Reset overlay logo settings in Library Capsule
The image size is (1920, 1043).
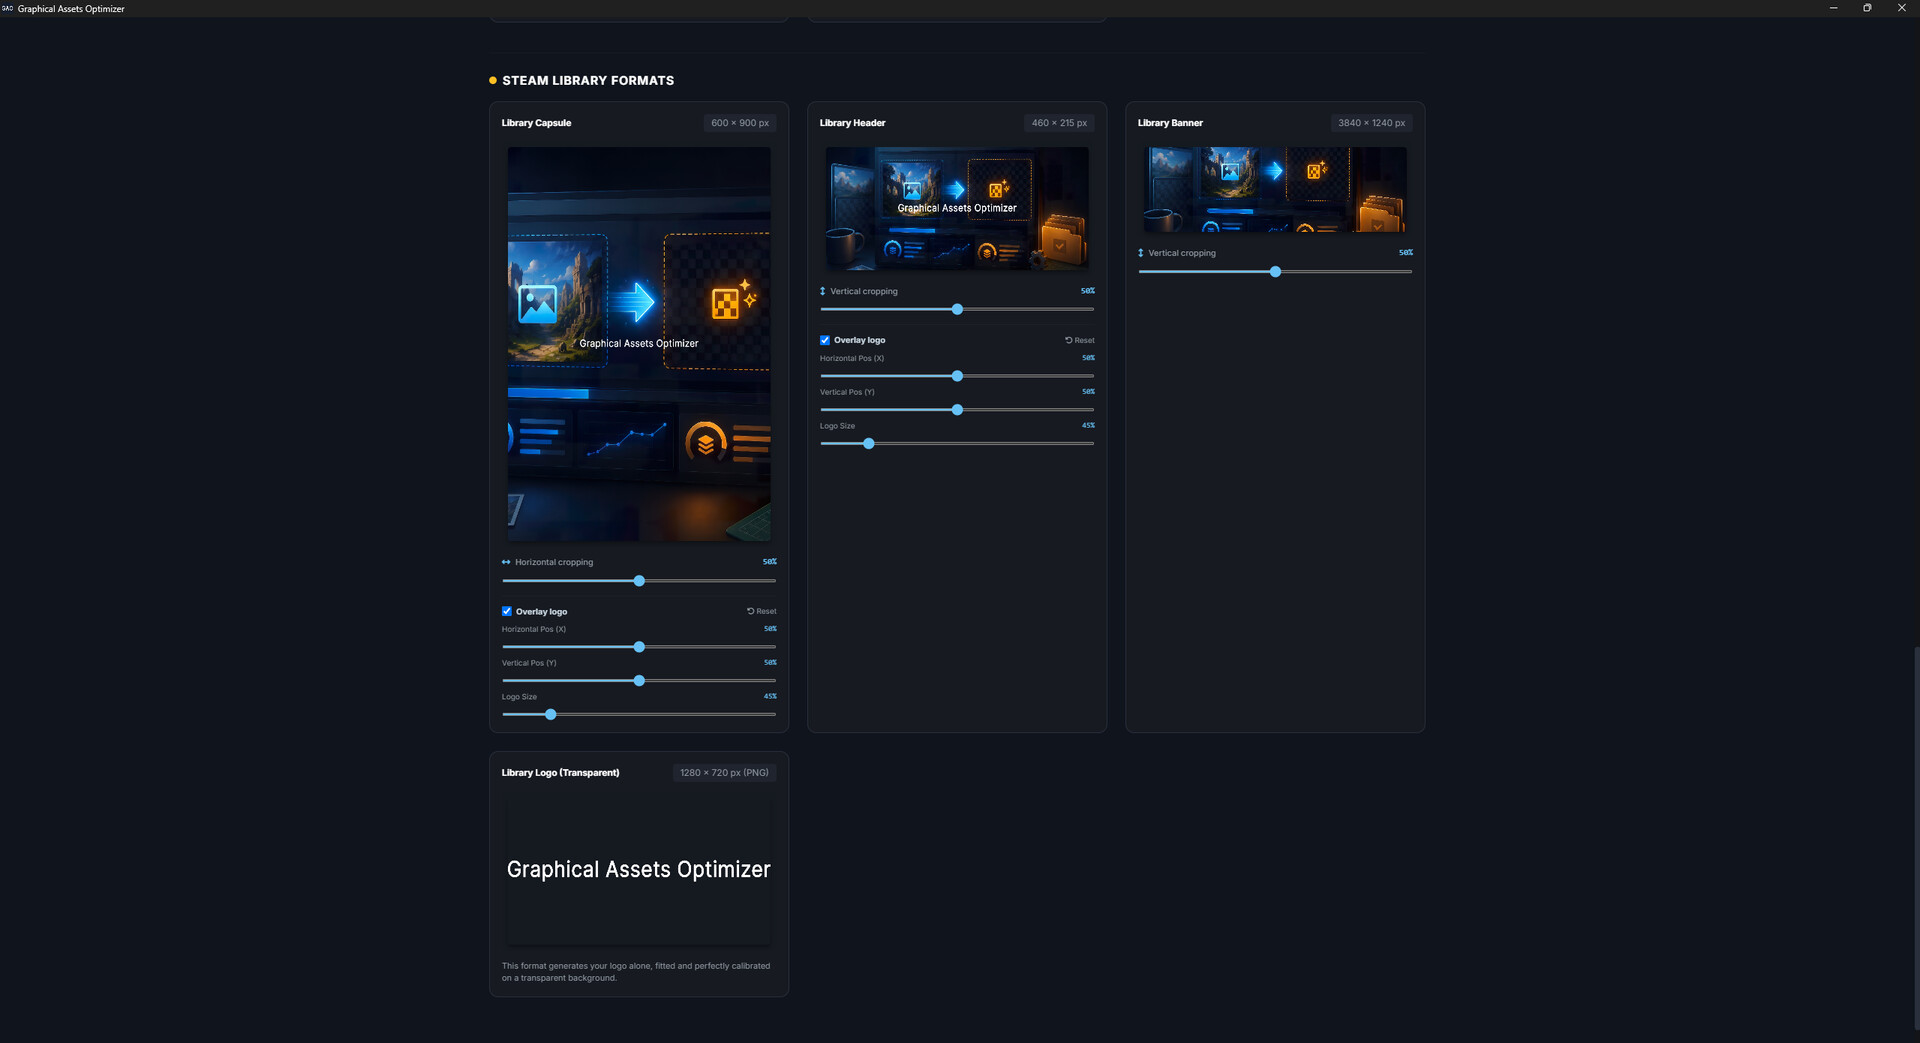pos(761,611)
